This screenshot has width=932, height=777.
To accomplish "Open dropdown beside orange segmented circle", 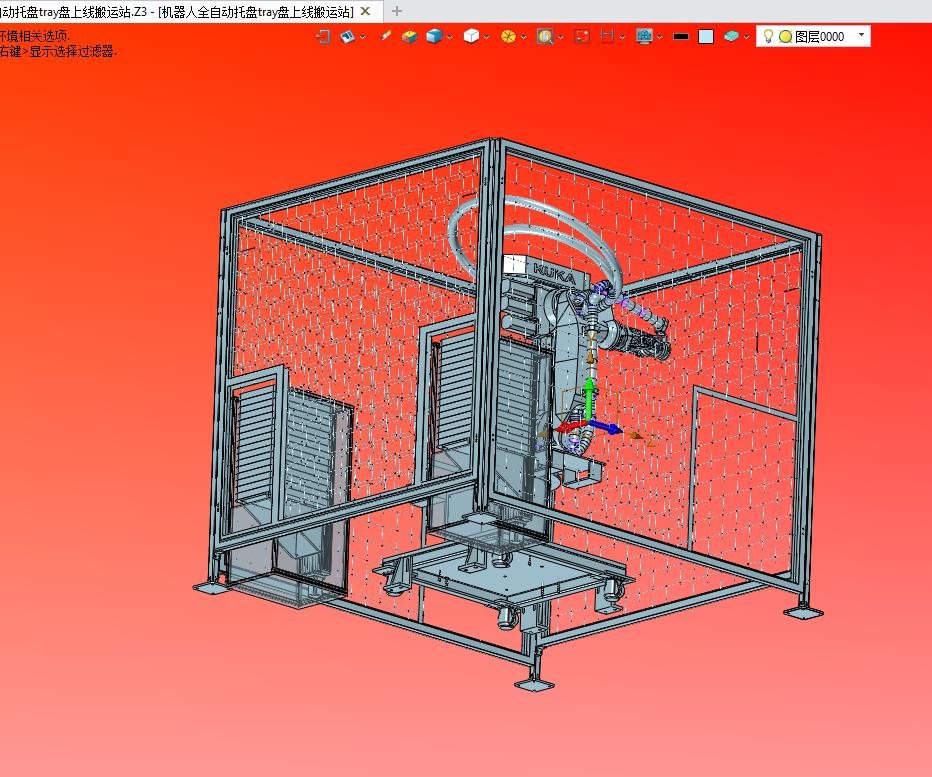I will (x=524, y=37).
